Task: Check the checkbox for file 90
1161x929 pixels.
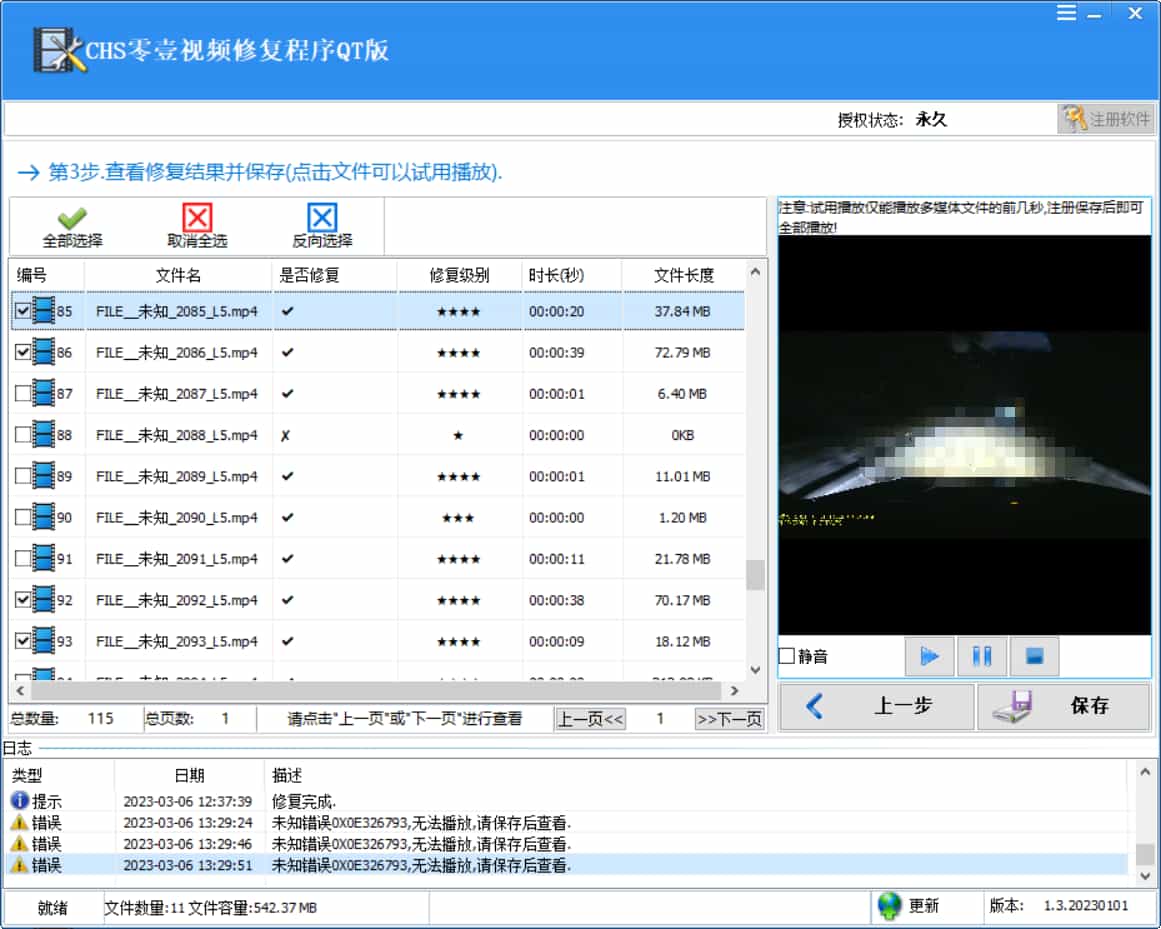Action: pyautogui.click(x=22, y=517)
